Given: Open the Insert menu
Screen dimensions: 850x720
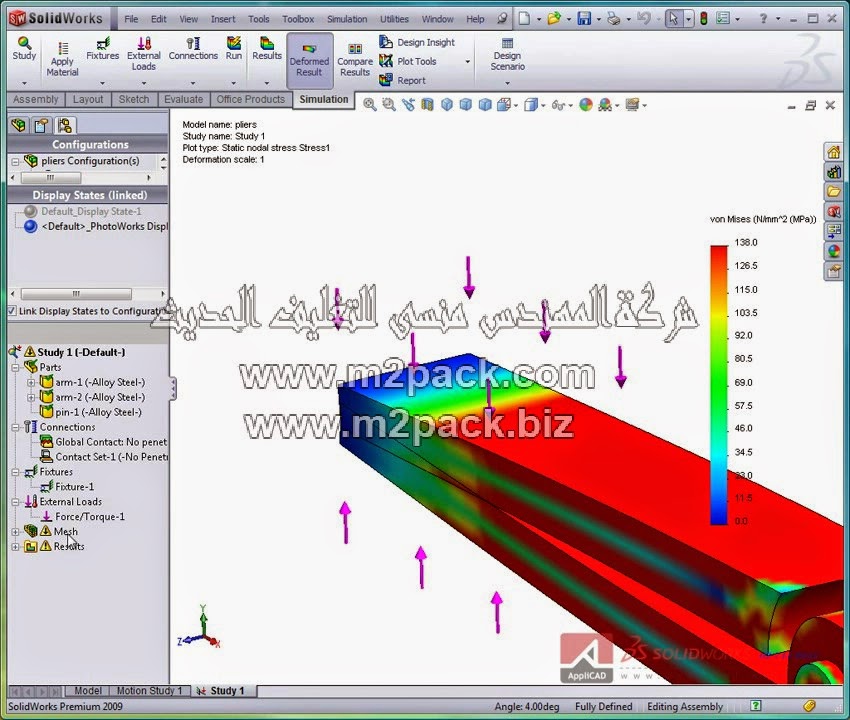Looking at the screenshot, I should click(x=223, y=19).
